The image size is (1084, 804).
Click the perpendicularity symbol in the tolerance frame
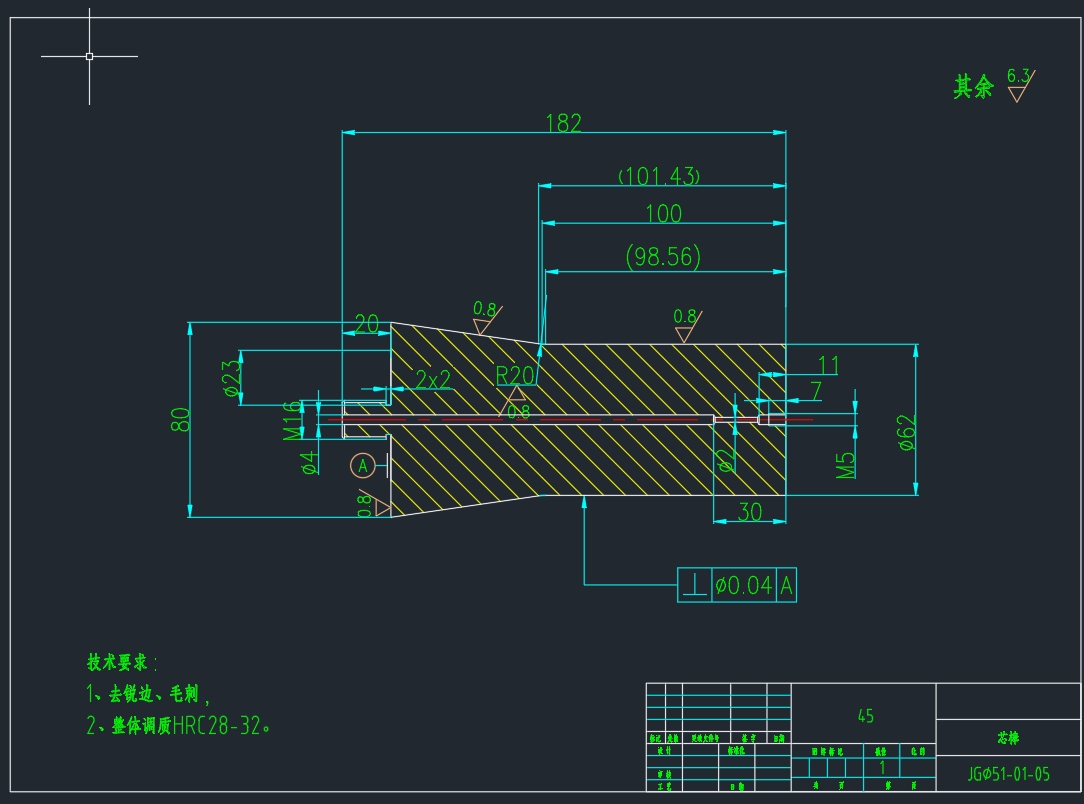tap(694, 586)
